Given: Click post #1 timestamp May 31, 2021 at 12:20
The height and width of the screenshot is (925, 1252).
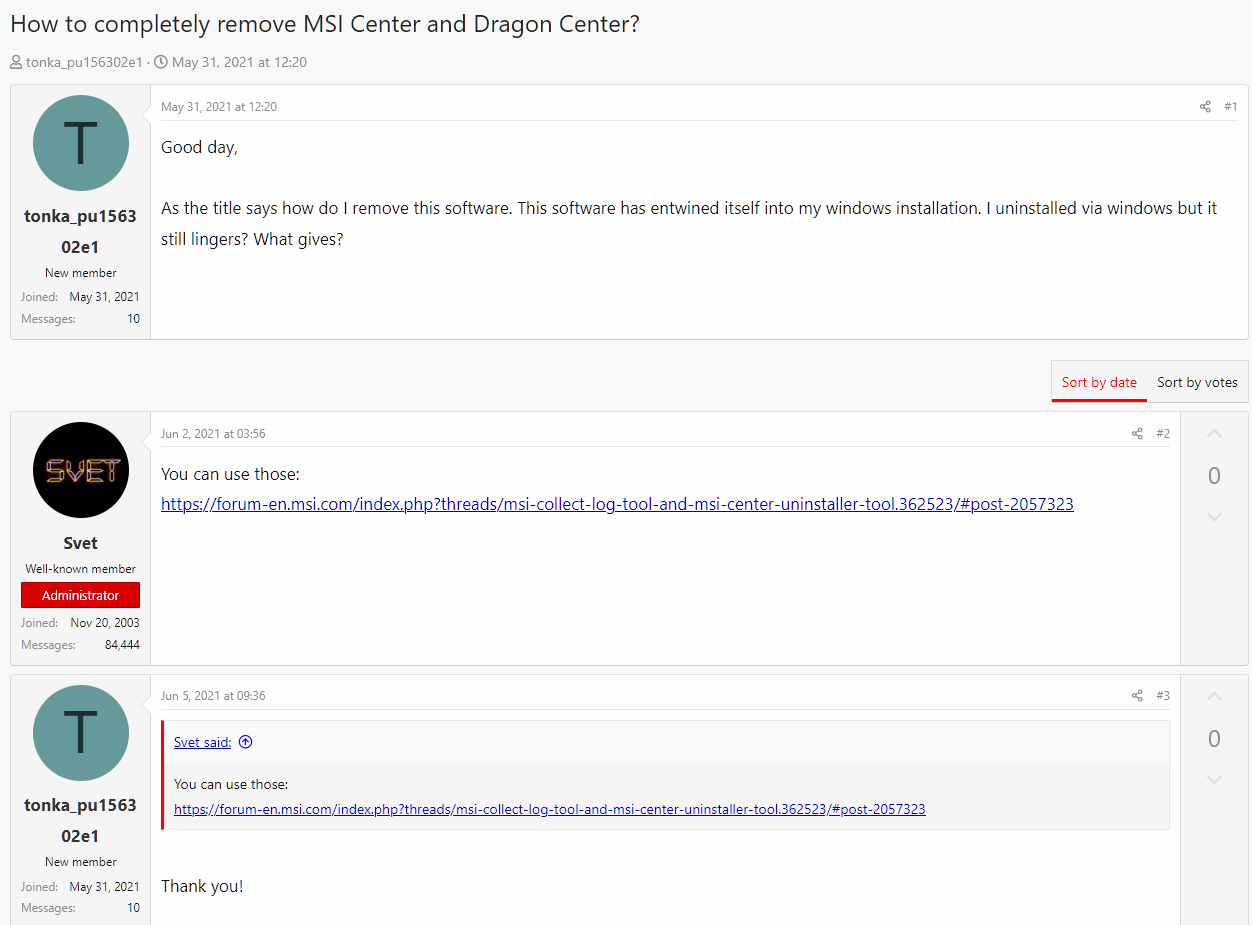Looking at the screenshot, I should [219, 107].
